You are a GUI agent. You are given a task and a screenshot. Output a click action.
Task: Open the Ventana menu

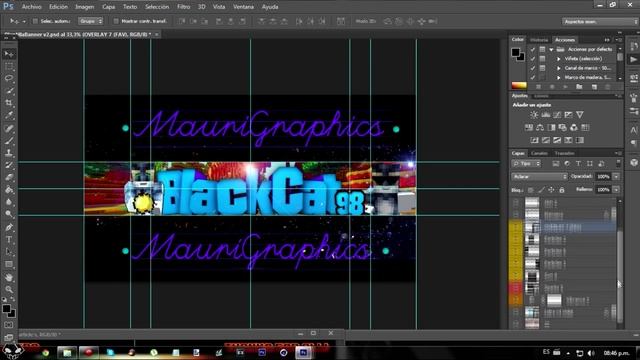(243, 7)
